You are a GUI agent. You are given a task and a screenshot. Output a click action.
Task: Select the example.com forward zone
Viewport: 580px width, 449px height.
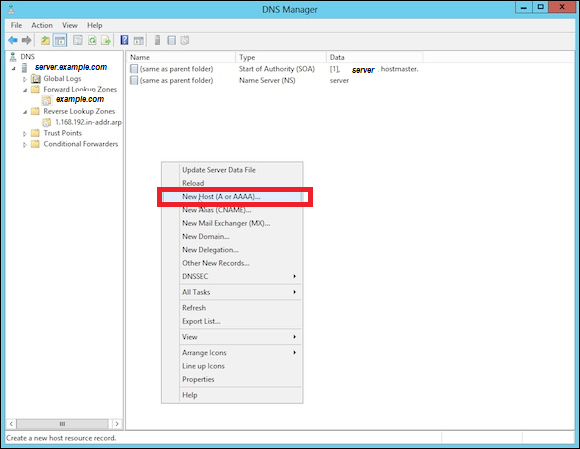point(80,99)
